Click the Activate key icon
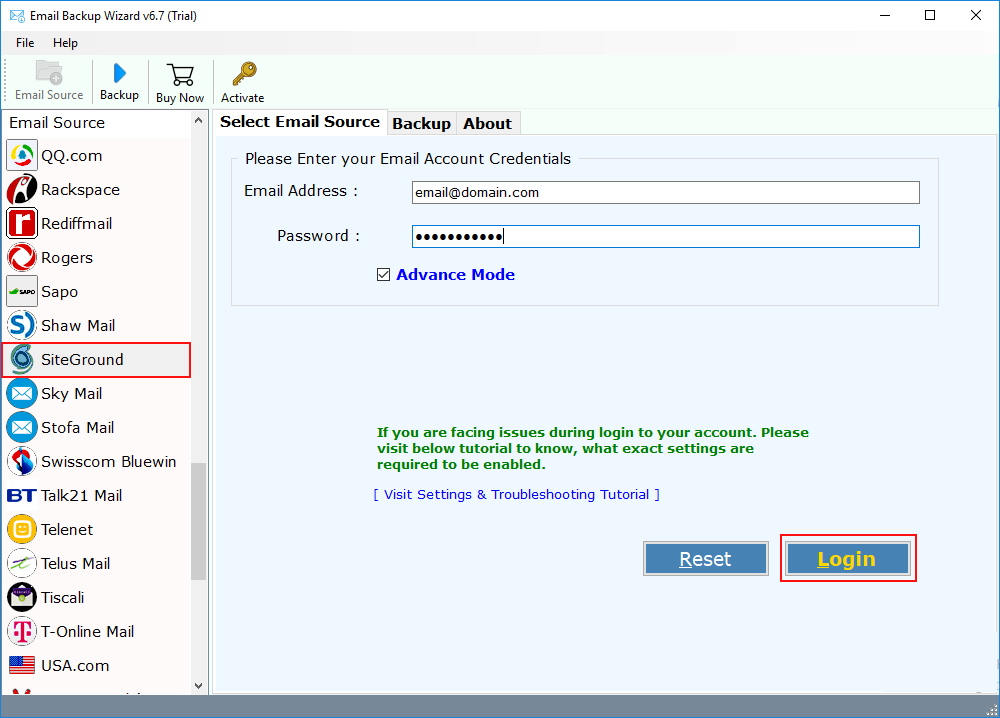The image size is (1000, 718). [244, 74]
